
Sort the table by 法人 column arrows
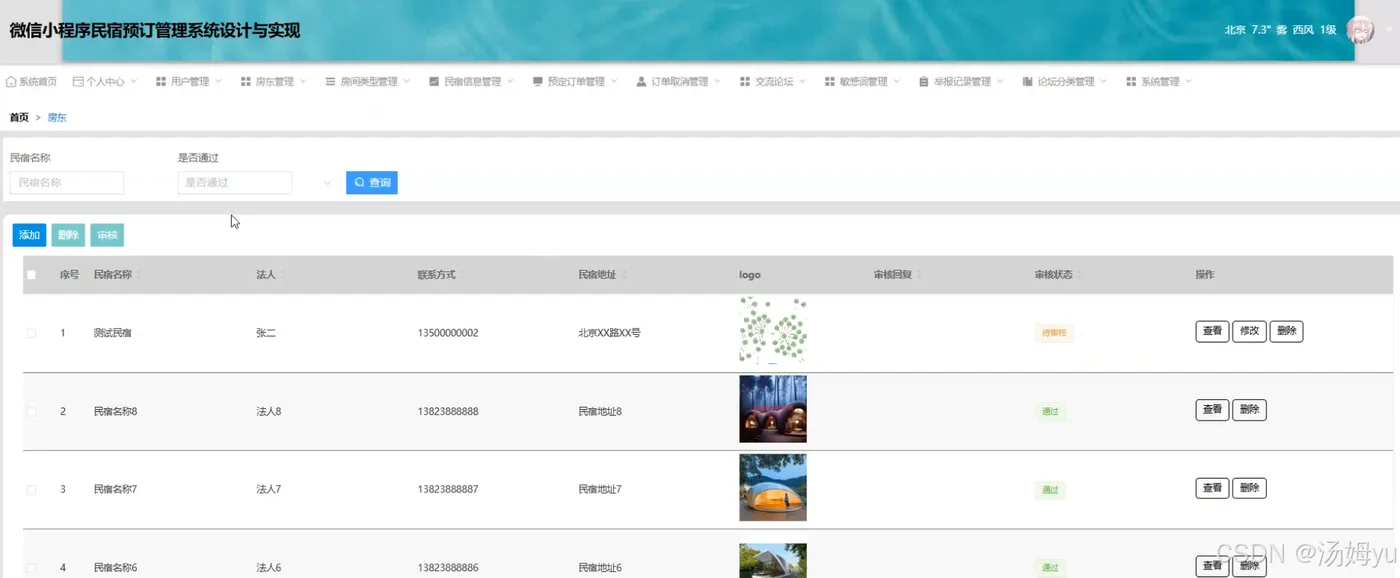click(283, 275)
